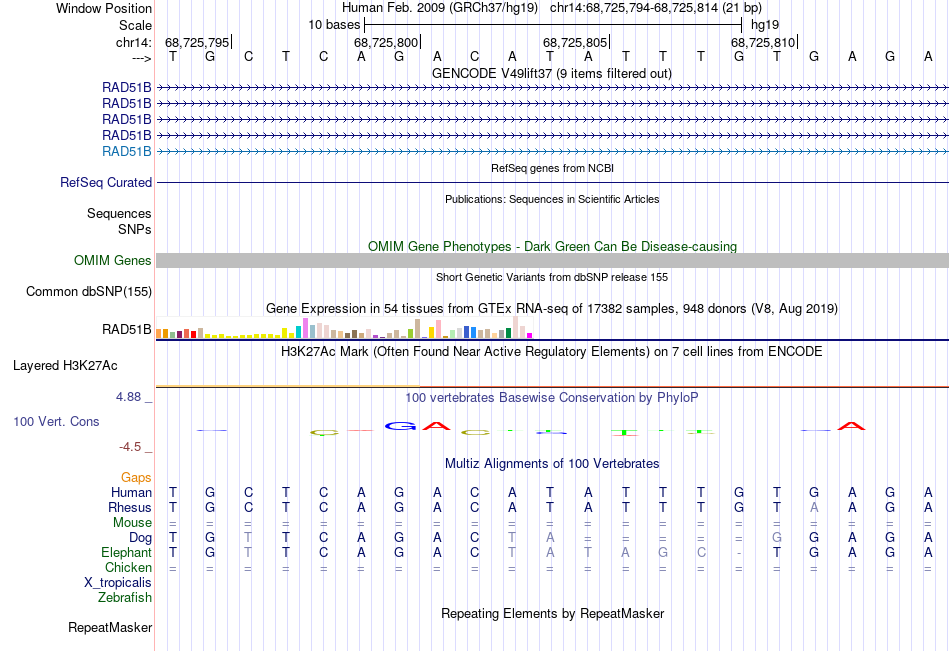Select the Elephant alignment row label

(126, 552)
